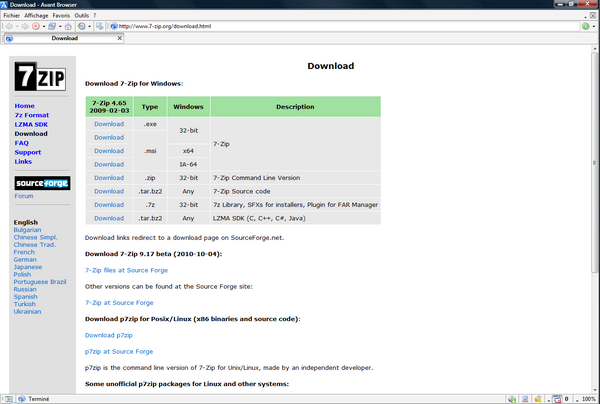The image size is (600, 404).
Task: Click the green Go button icon
Action: click(x=585, y=26)
